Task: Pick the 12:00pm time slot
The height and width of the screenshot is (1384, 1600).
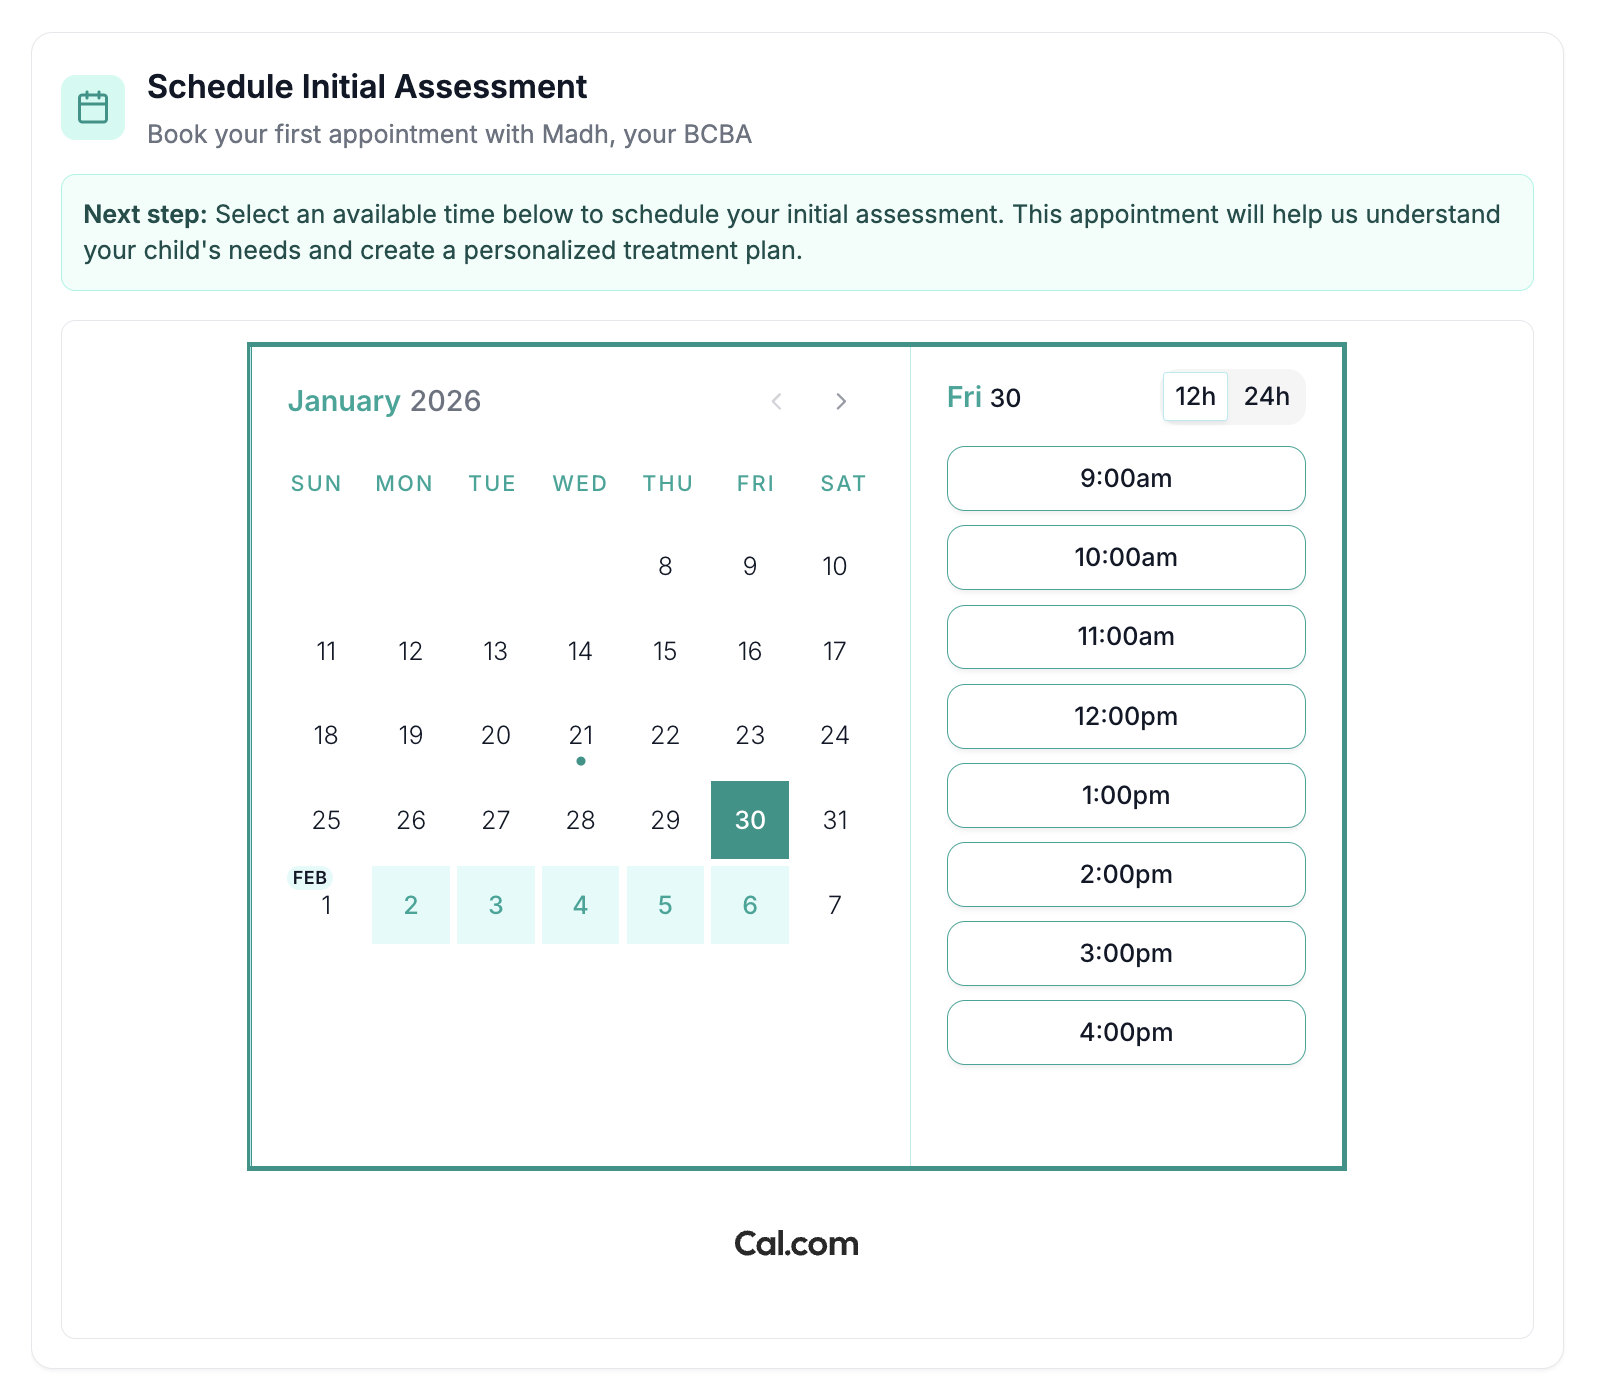Action: (1126, 716)
